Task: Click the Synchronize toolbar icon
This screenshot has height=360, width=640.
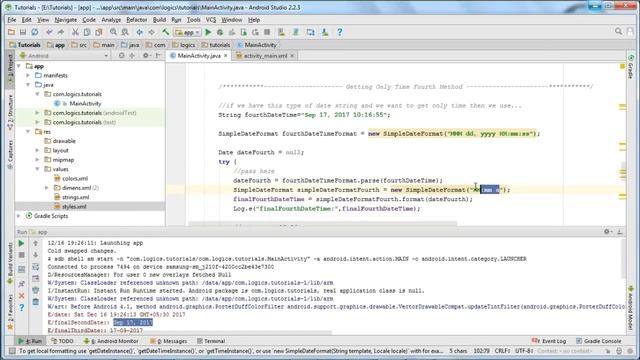Action: click(35, 32)
